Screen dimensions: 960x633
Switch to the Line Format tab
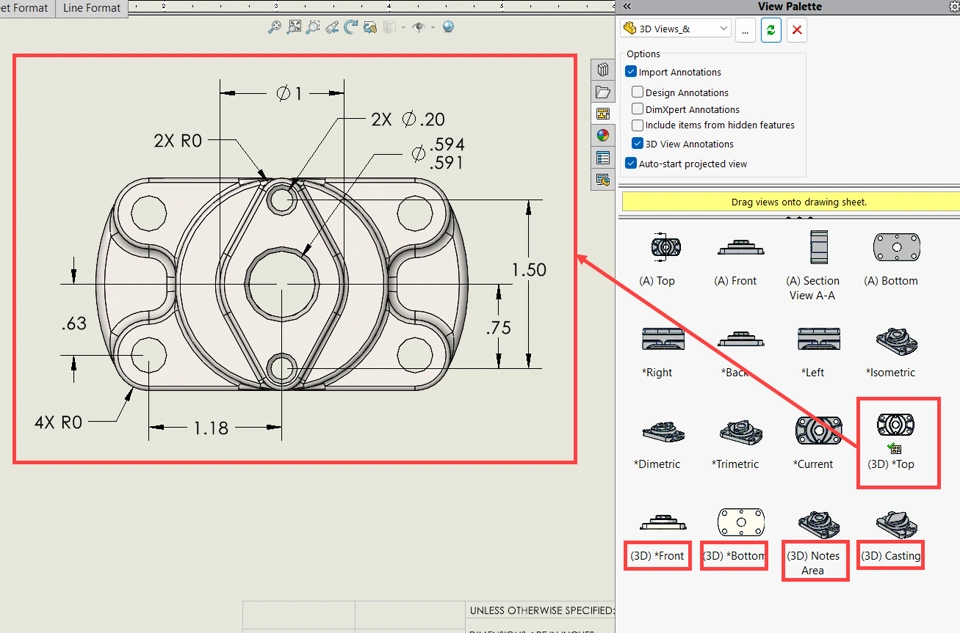(x=92, y=8)
